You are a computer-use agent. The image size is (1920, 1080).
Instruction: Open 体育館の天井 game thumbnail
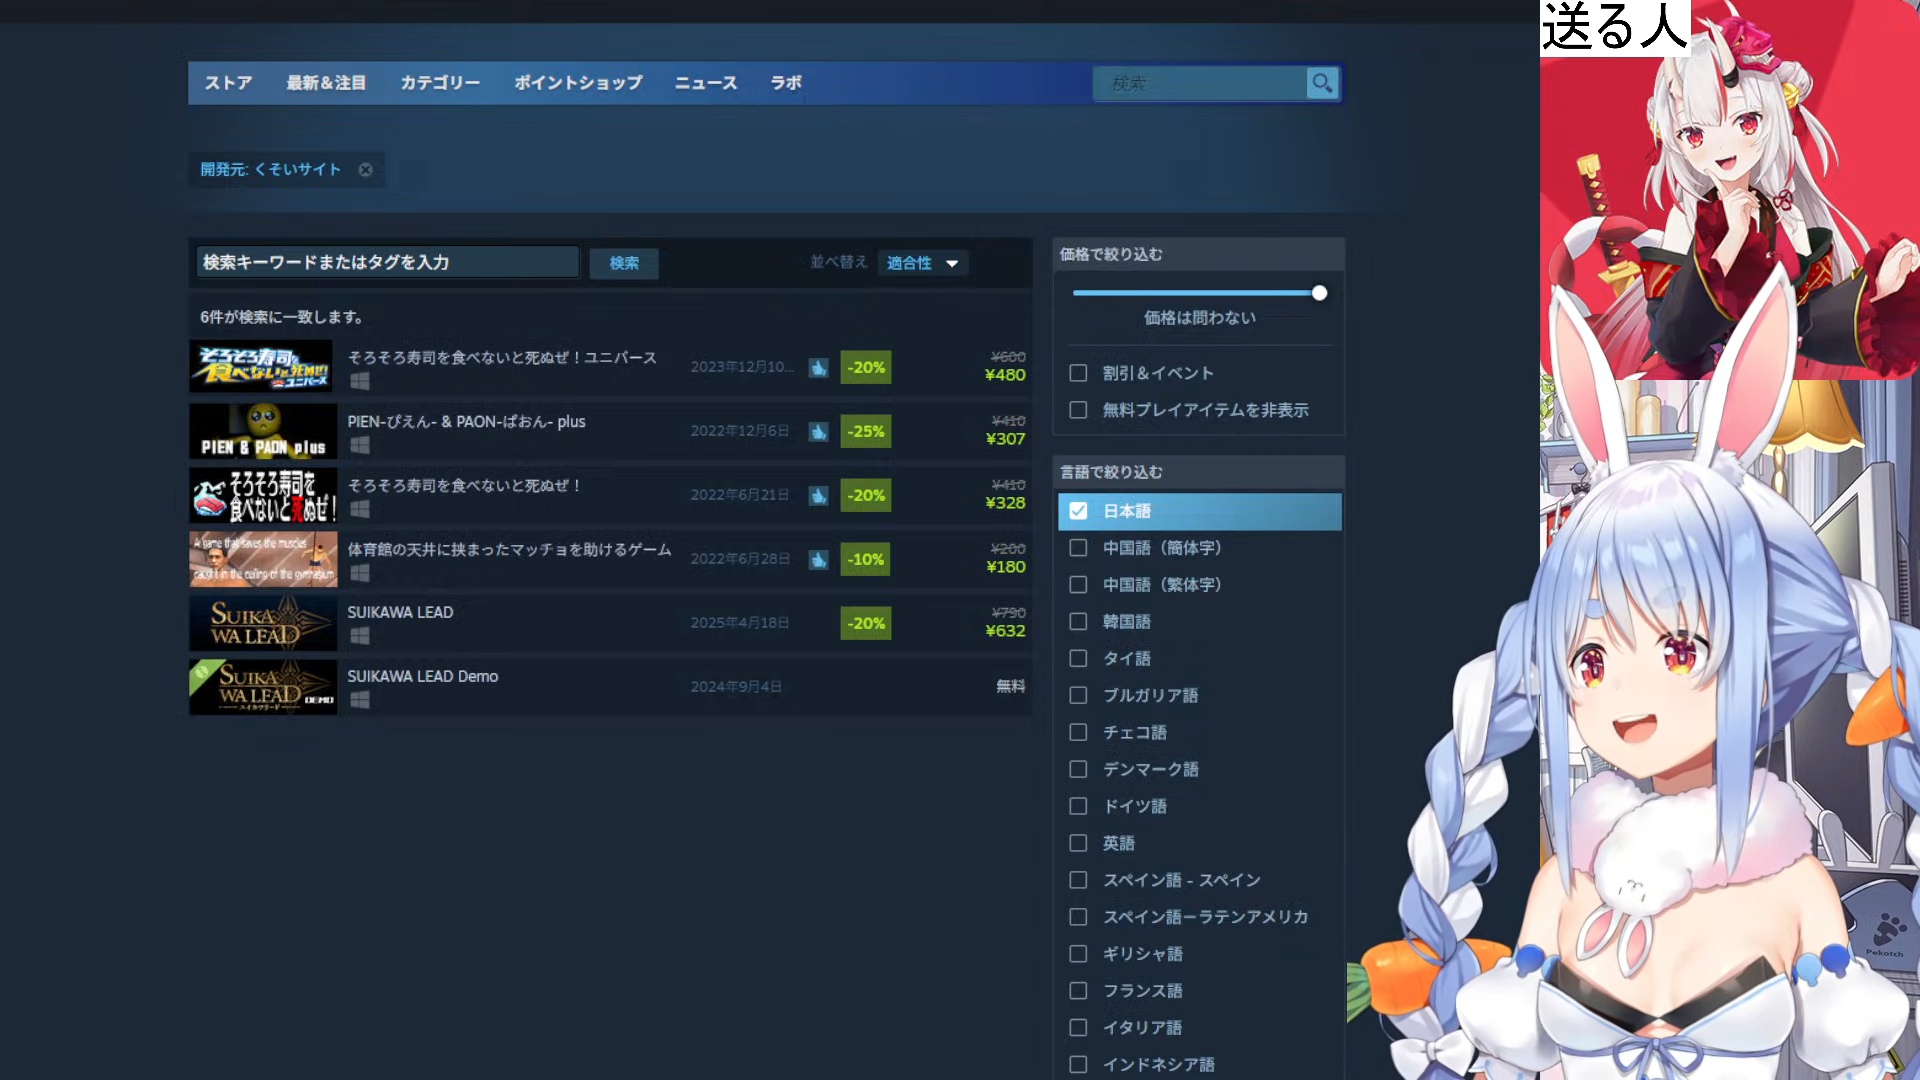(x=263, y=559)
